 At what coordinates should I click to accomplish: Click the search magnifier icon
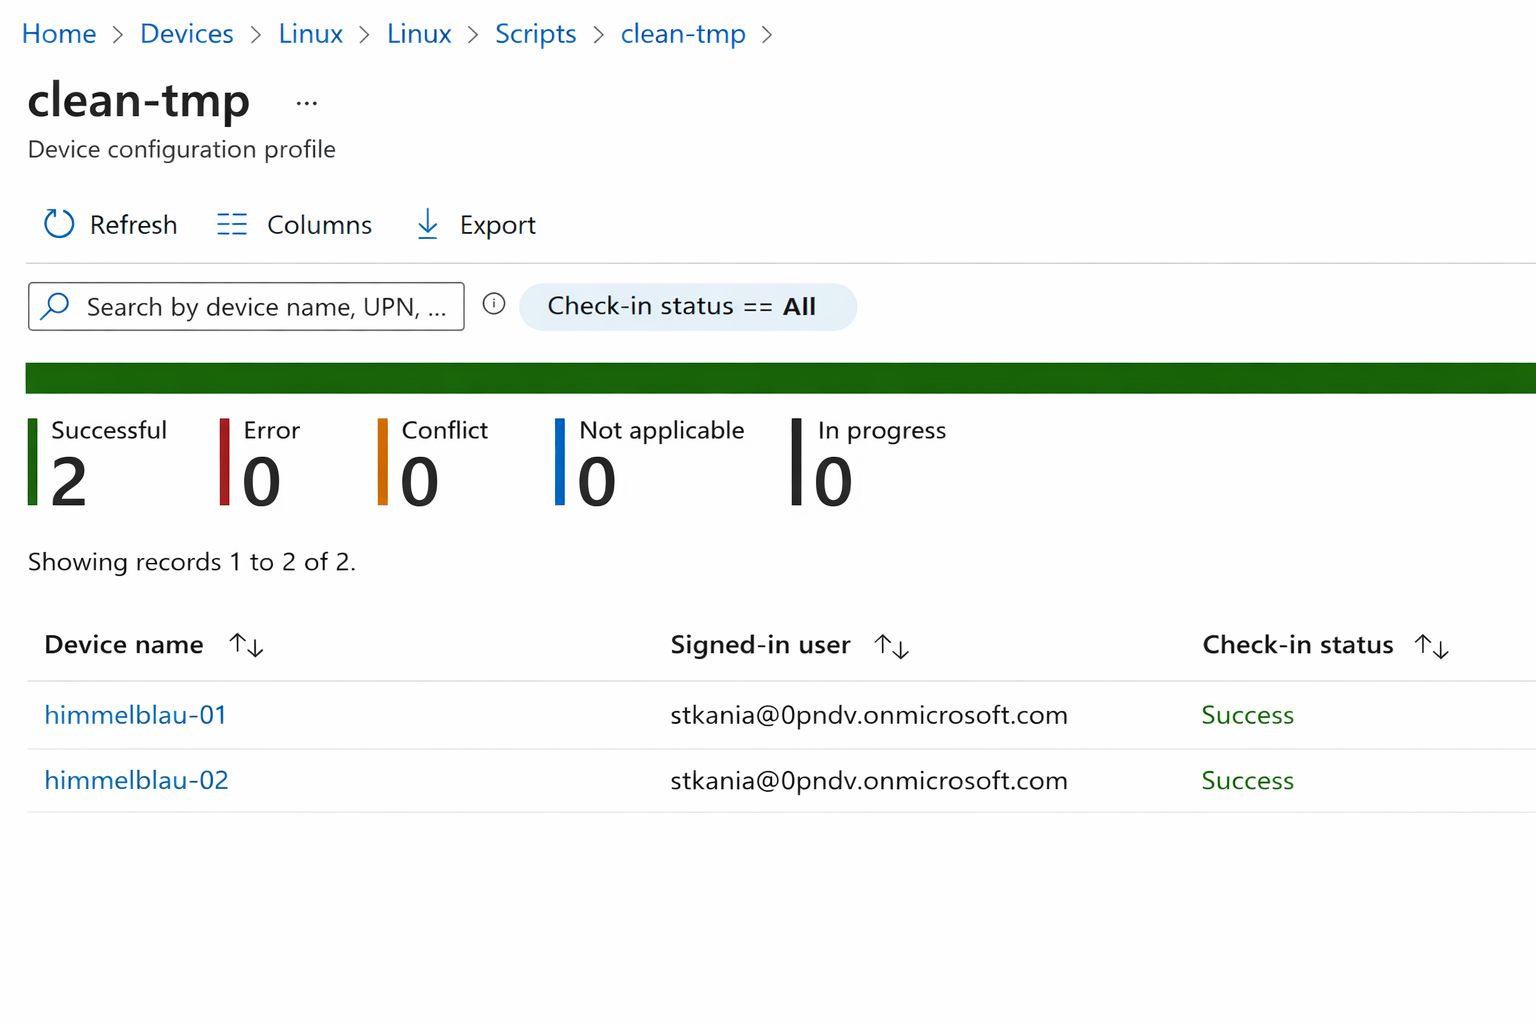pos(56,306)
